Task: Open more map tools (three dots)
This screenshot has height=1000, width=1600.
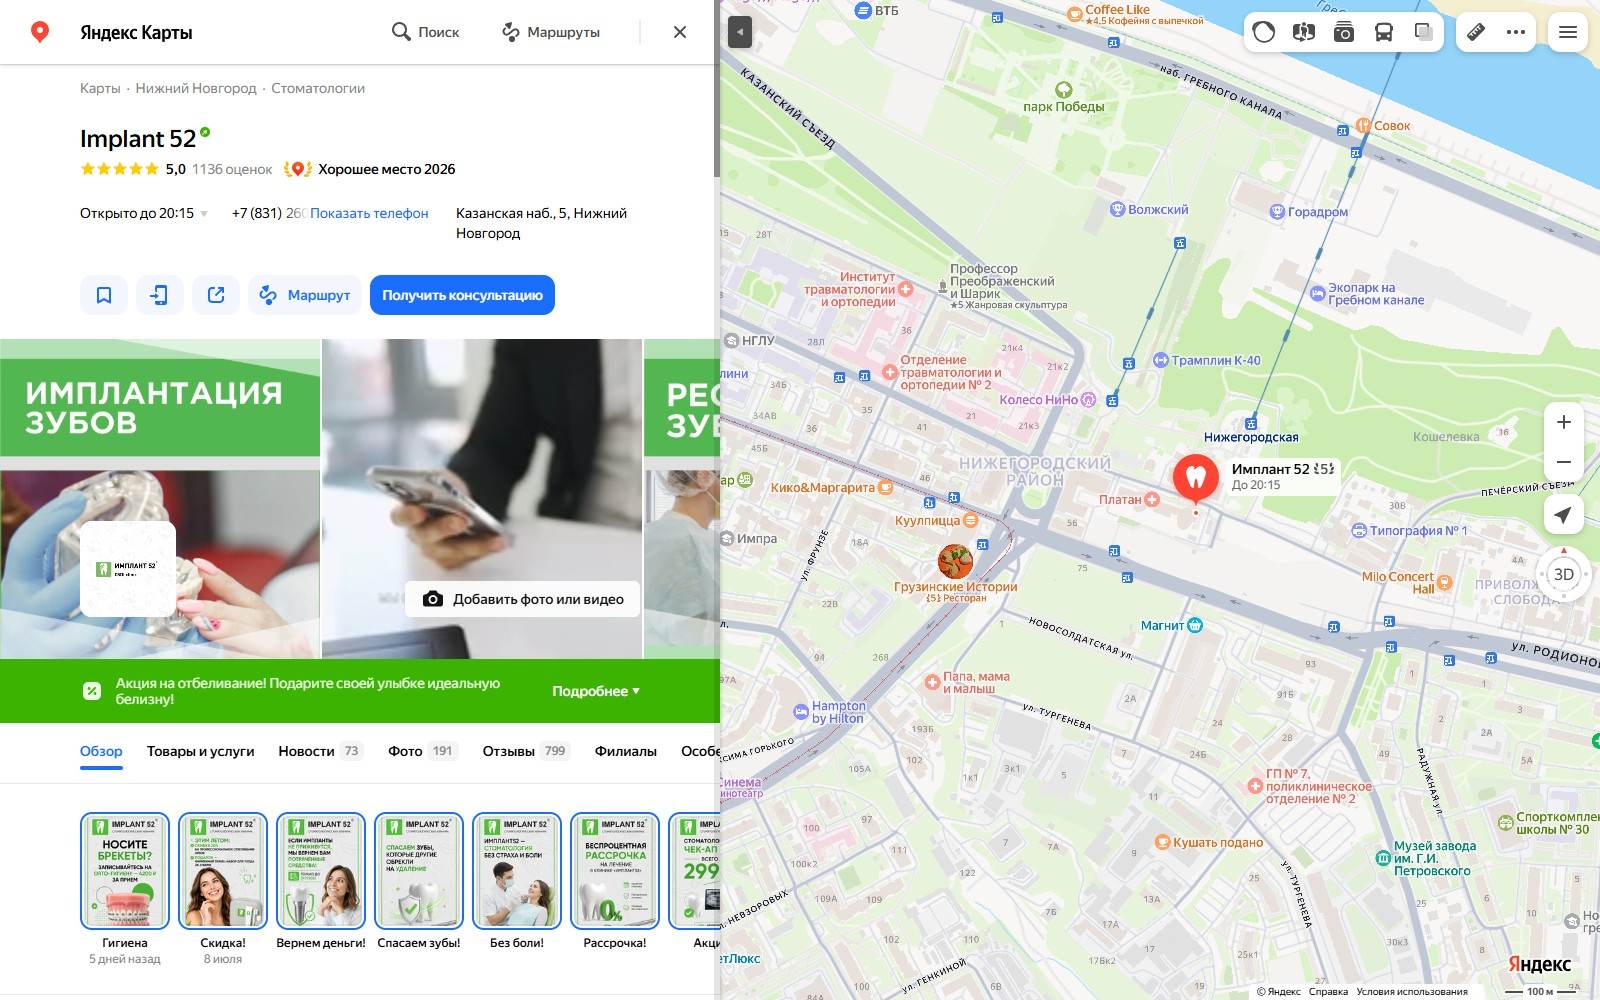Action: tap(1516, 32)
